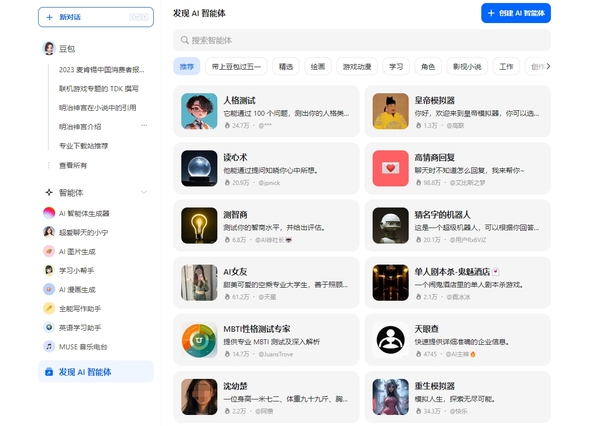
Task: Collapse the 智能体 section in sidebar
Action: (x=144, y=192)
